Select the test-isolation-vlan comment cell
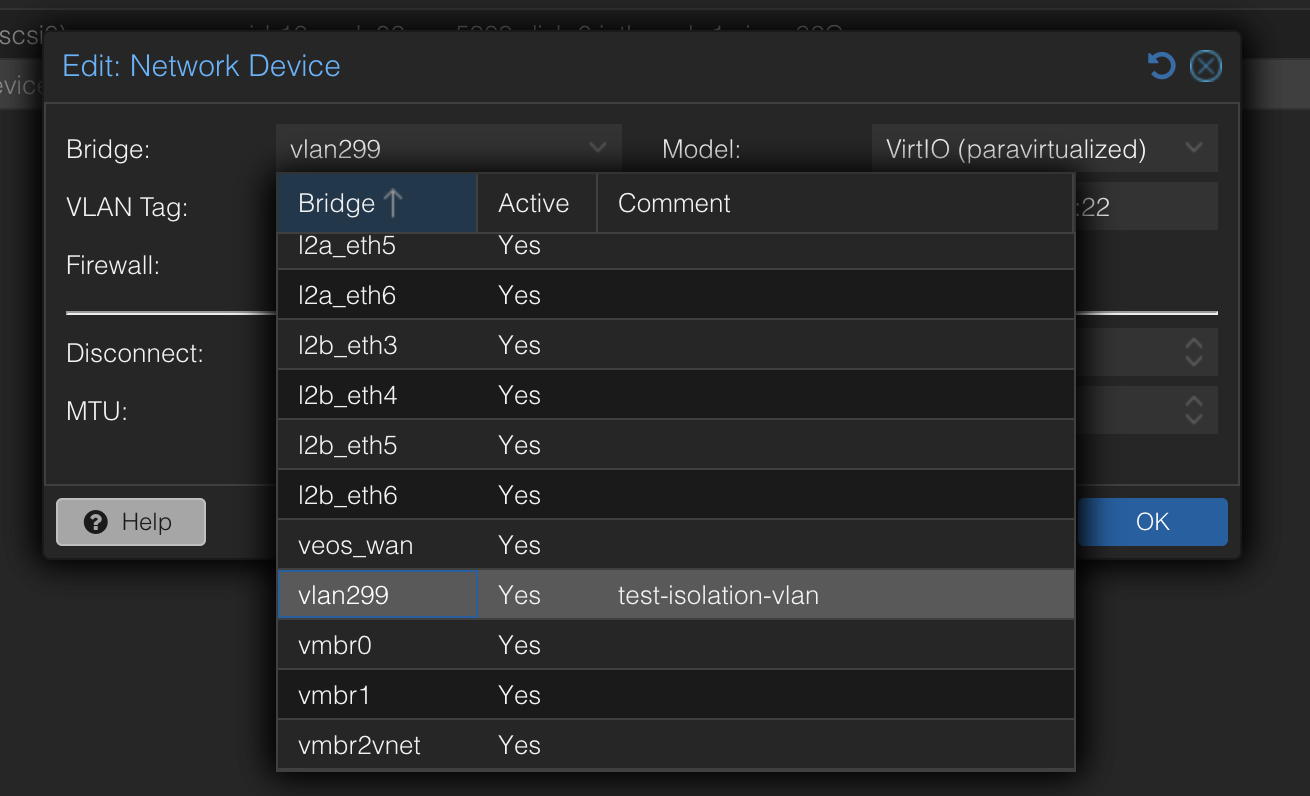Screen dimensions: 1310x796 click(718, 594)
